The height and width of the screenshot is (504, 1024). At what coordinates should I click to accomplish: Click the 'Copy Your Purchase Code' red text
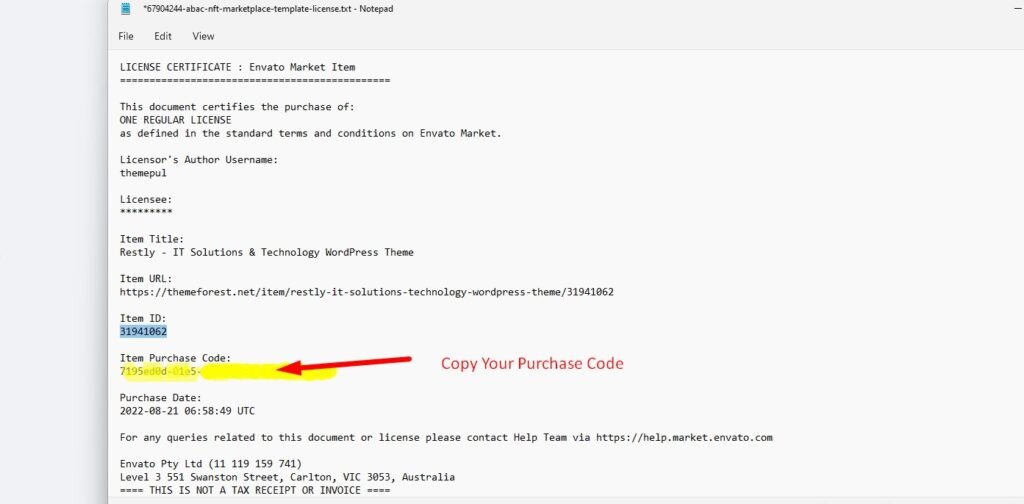click(532, 363)
